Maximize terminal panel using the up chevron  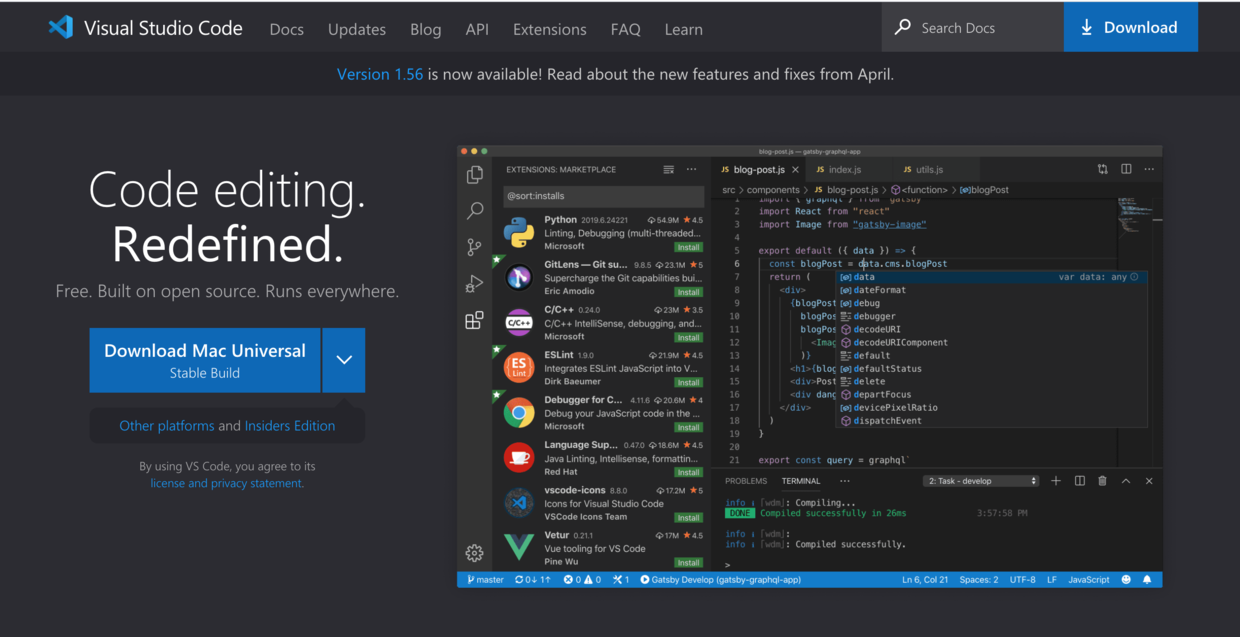(1126, 481)
